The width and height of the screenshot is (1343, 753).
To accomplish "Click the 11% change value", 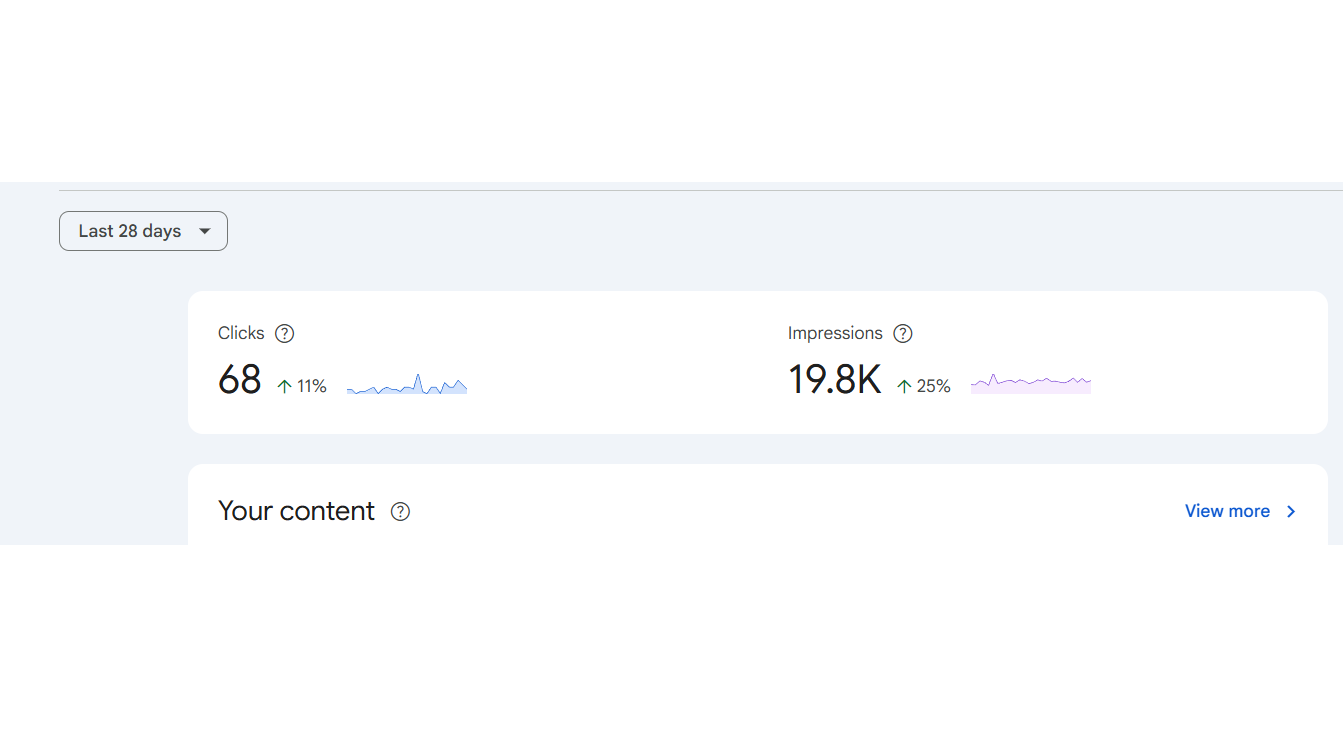I will (x=312, y=386).
